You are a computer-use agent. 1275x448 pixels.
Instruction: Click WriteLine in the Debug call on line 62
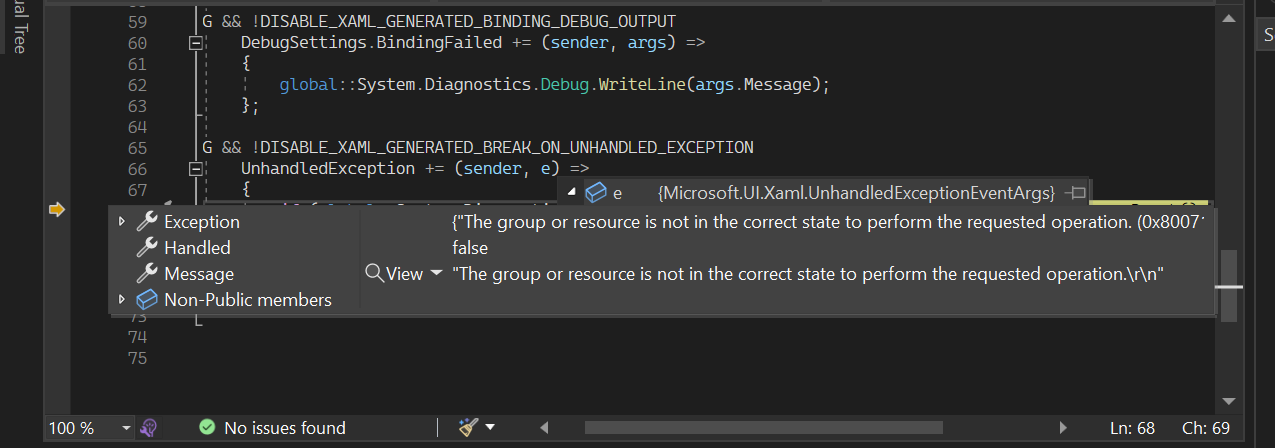[x=640, y=85]
